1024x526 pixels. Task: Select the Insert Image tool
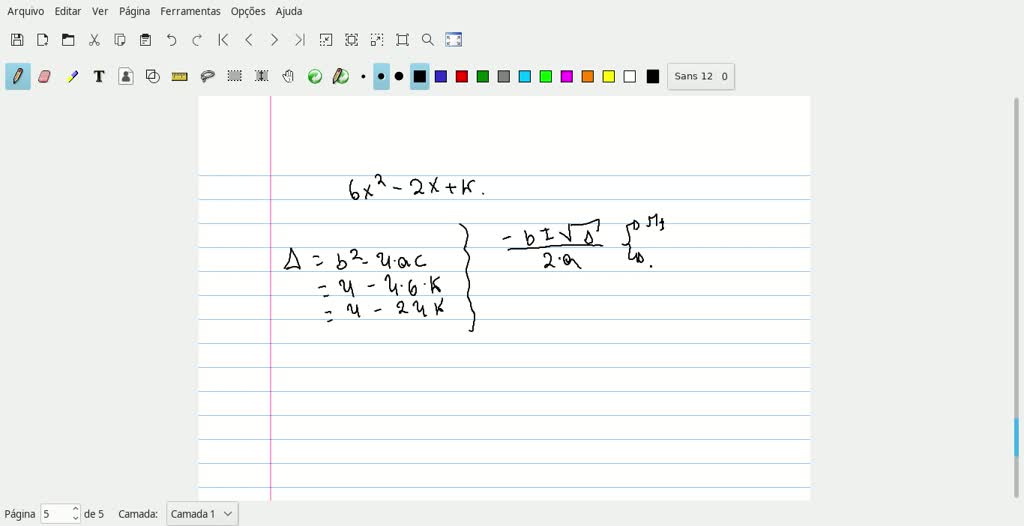[126, 76]
